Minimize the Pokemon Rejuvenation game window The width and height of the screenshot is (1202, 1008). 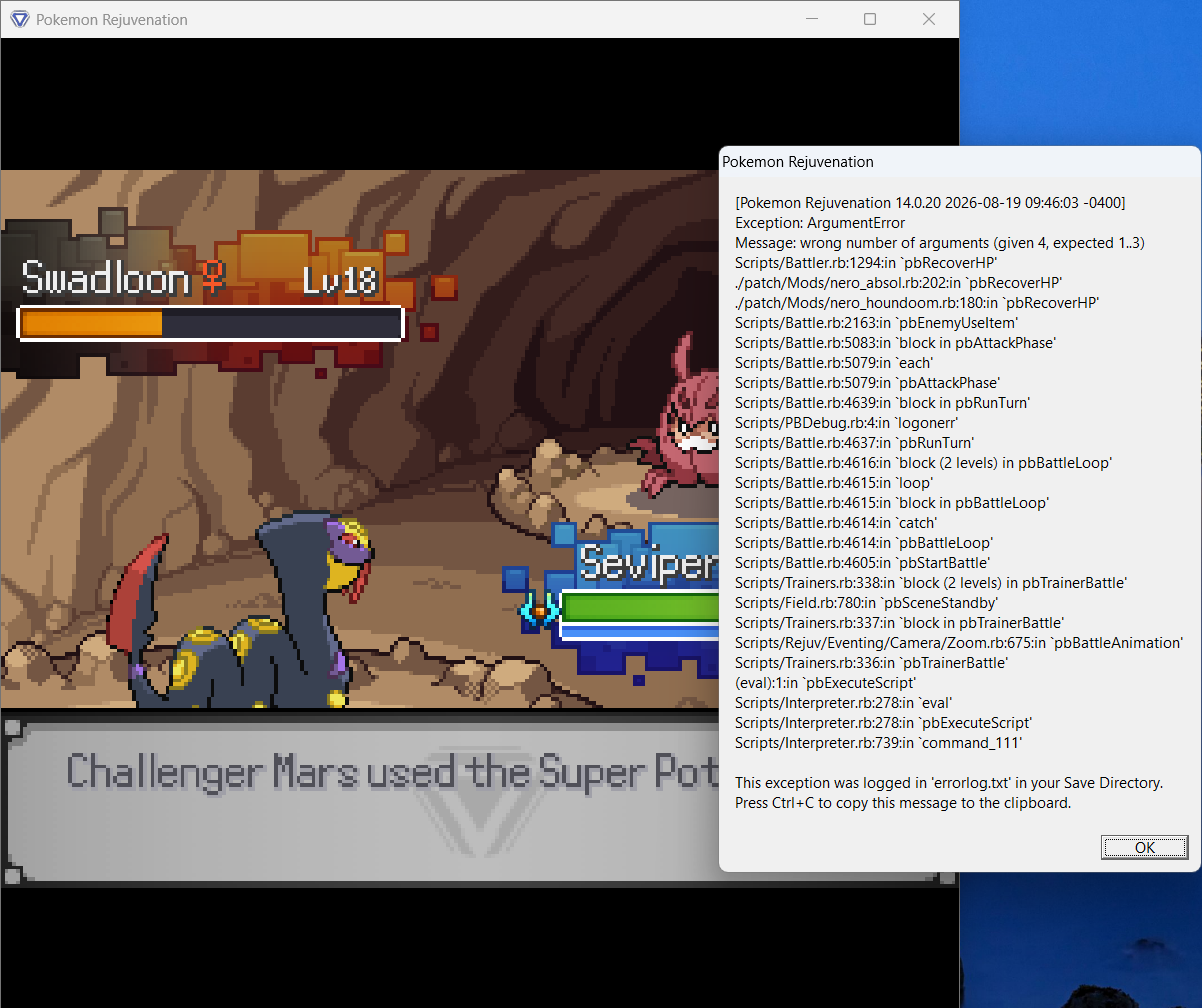pos(812,19)
